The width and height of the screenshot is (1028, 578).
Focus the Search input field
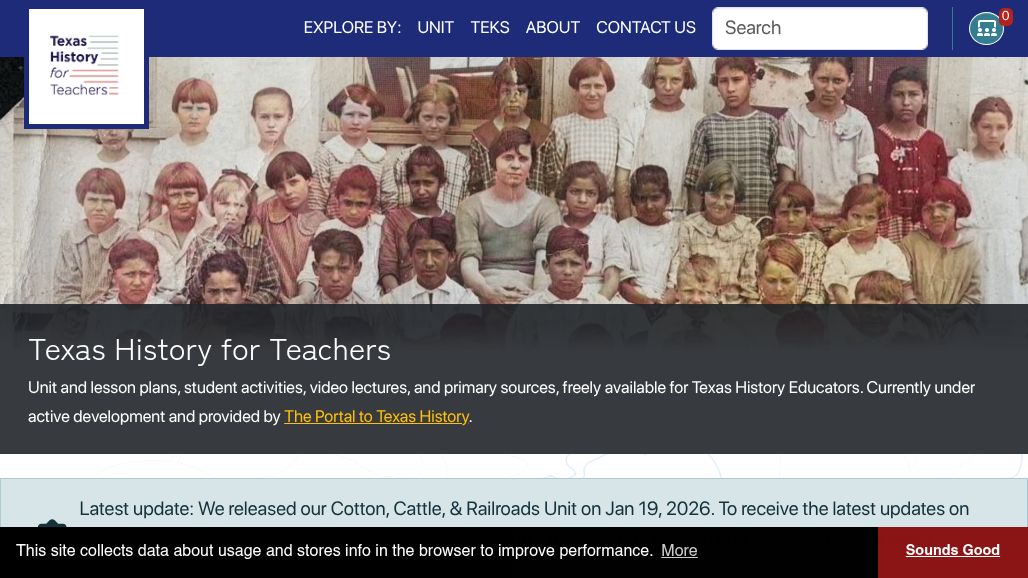(820, 28)
